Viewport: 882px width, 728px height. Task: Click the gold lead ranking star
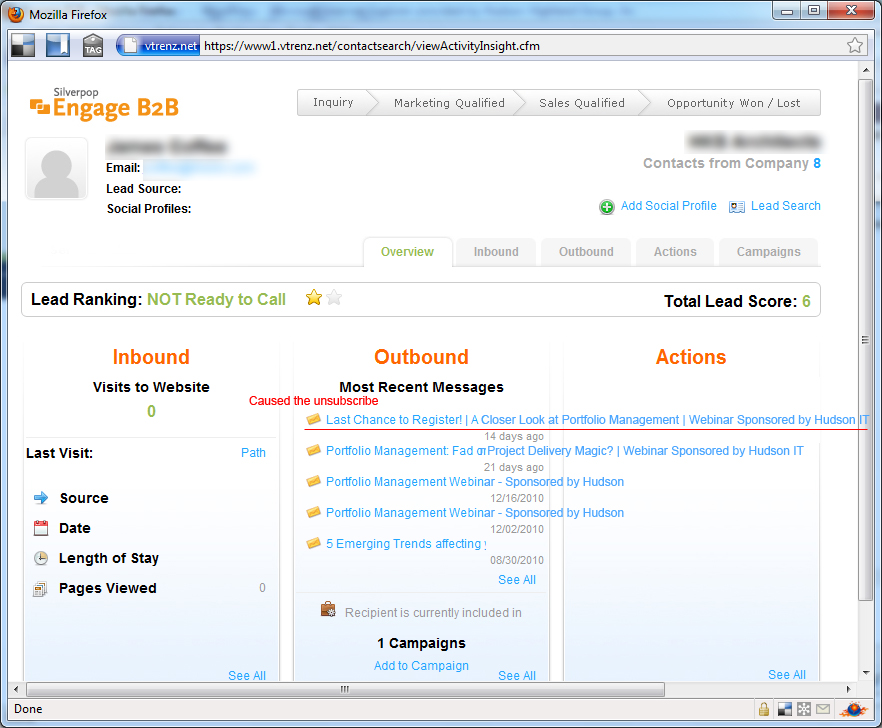click(x=313, y=298)
